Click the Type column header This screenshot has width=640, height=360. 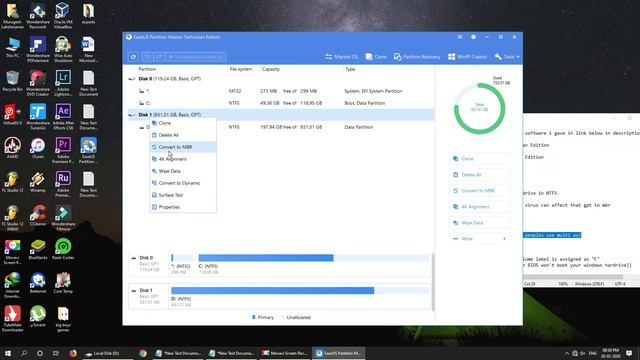click(350, 69)
